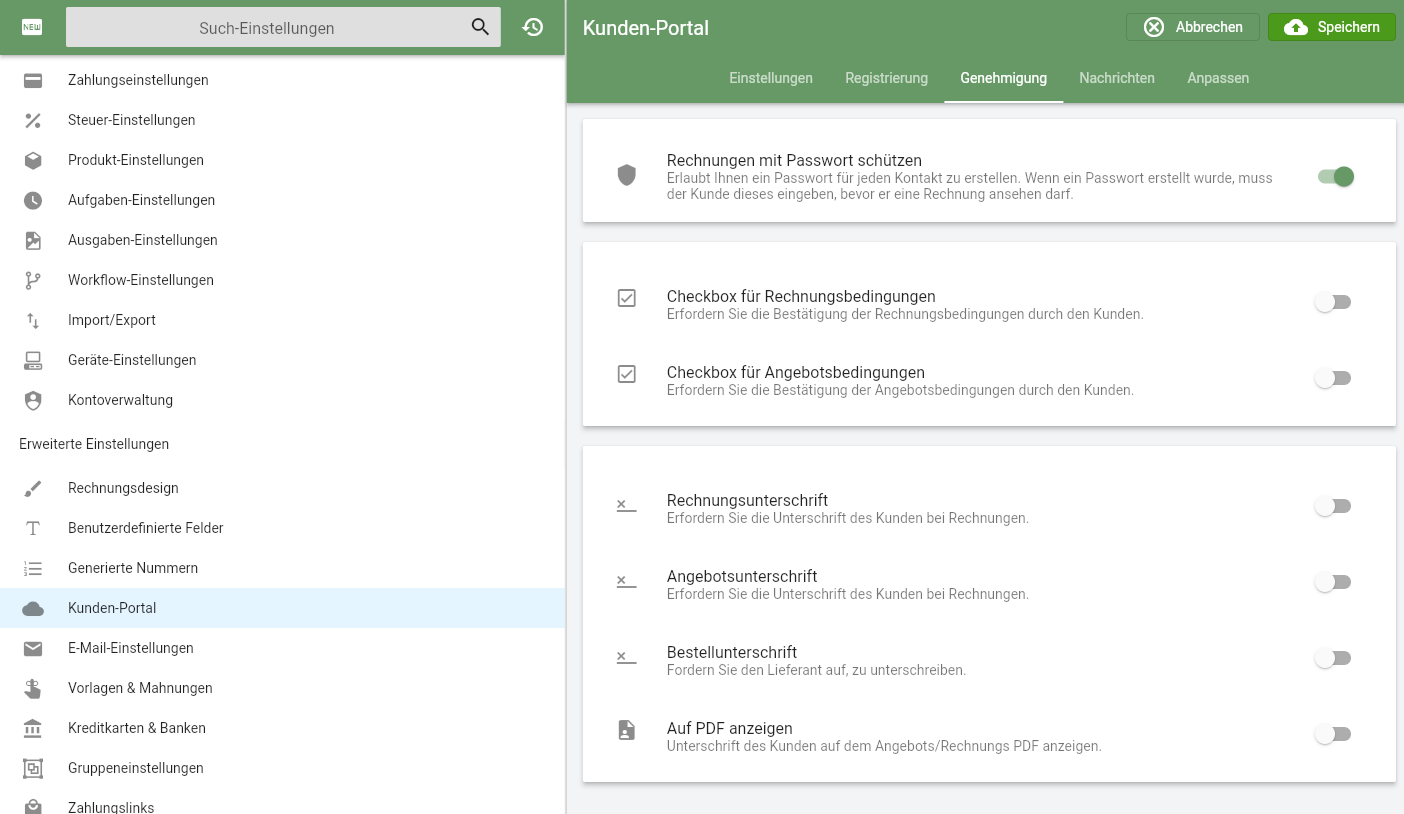Click the receipt icon beside Ausgaben-Einstellungen
1404x814 pixels.
pos(33,240)
